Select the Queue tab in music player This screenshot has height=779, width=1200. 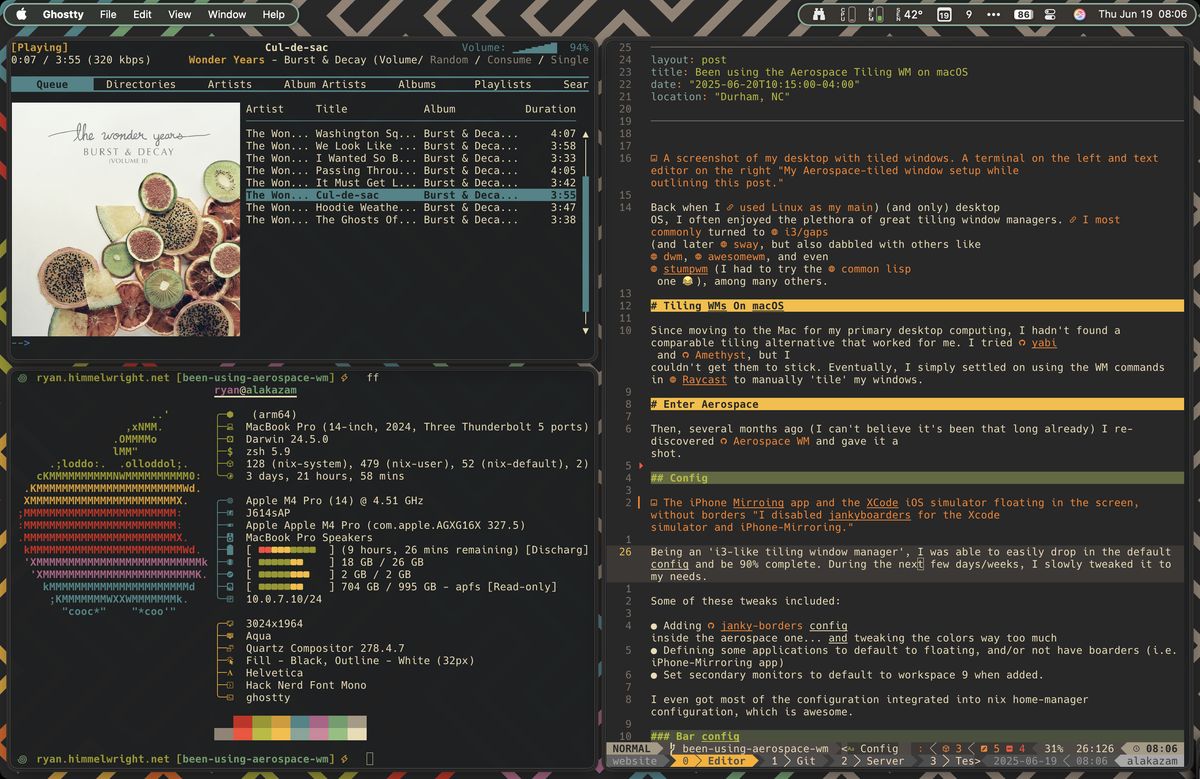(x=52, y=84)
